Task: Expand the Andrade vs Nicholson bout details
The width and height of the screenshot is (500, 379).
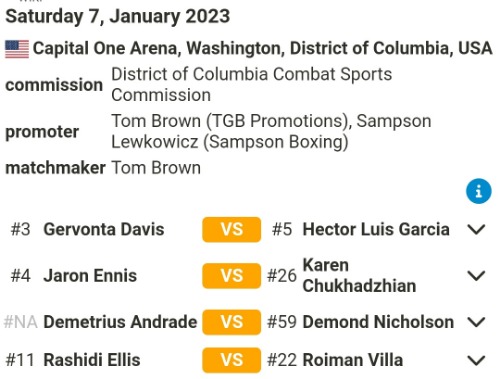Action: 476,322
